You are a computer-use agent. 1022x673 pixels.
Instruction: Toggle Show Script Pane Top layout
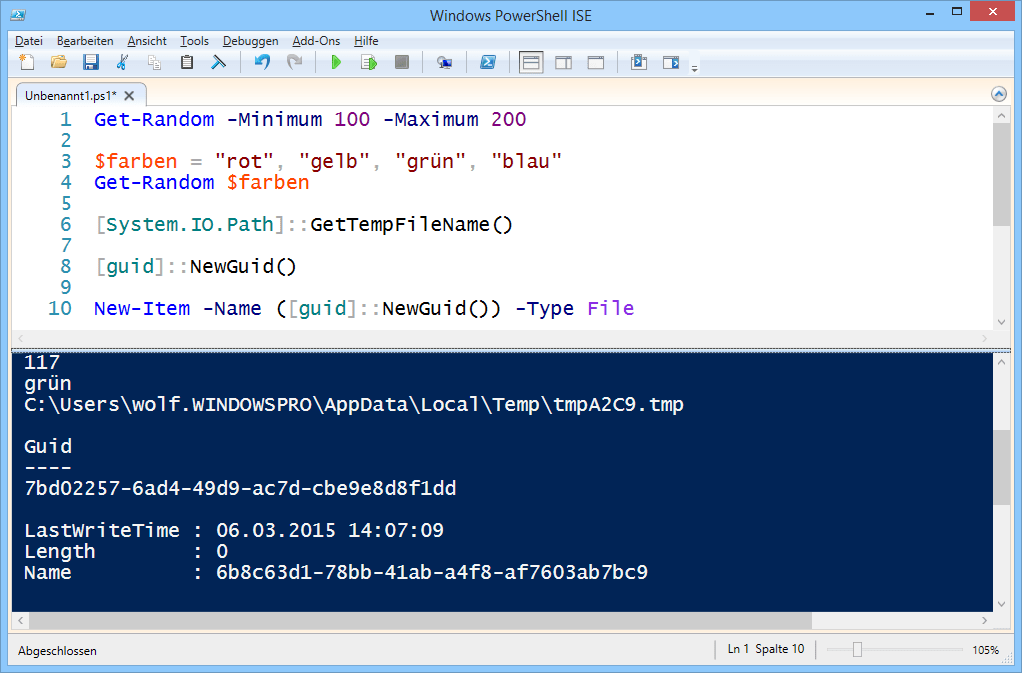[x=532, y=62]
